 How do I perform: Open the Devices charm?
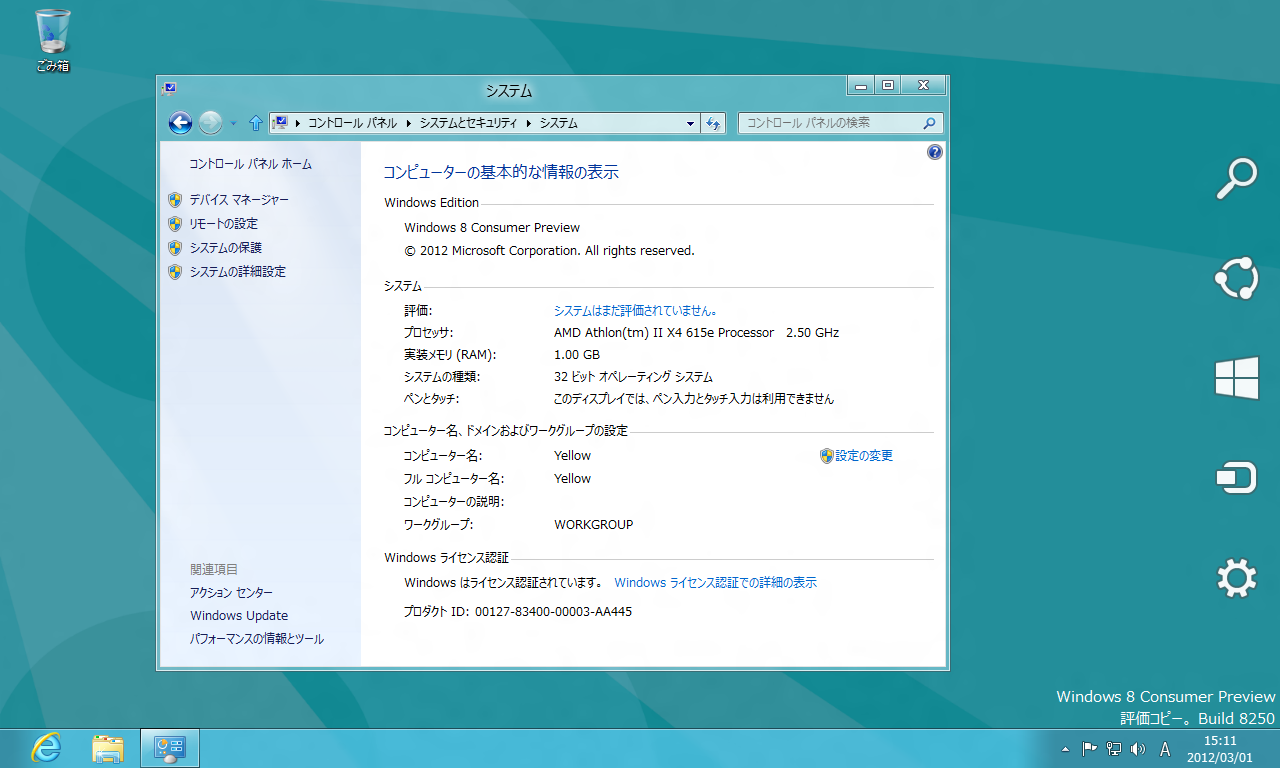click(1236, 479)
